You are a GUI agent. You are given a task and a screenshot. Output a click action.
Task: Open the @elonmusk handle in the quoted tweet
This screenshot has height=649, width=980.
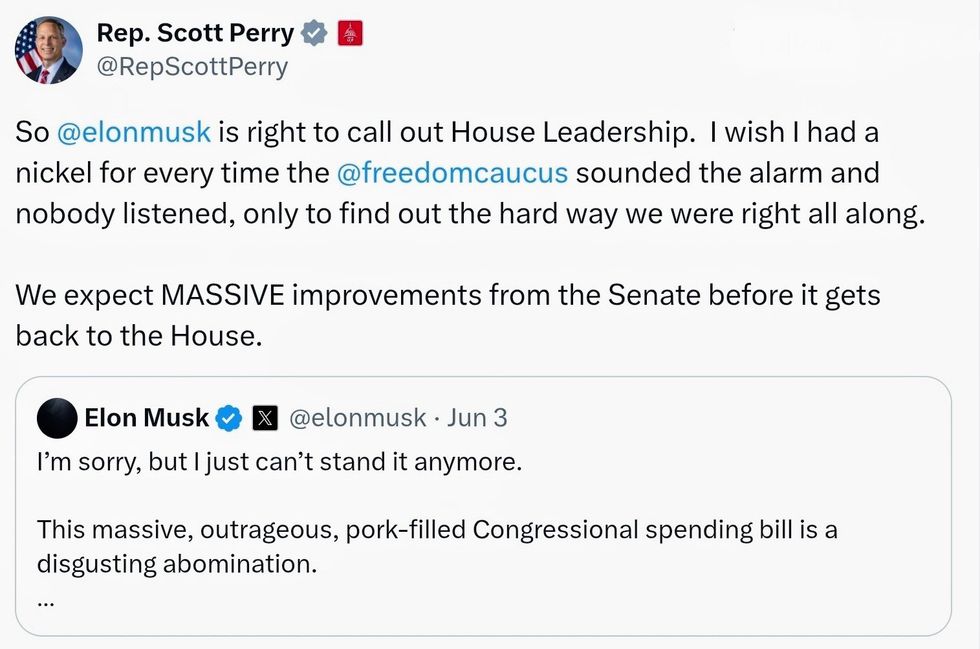click(357, 417)
